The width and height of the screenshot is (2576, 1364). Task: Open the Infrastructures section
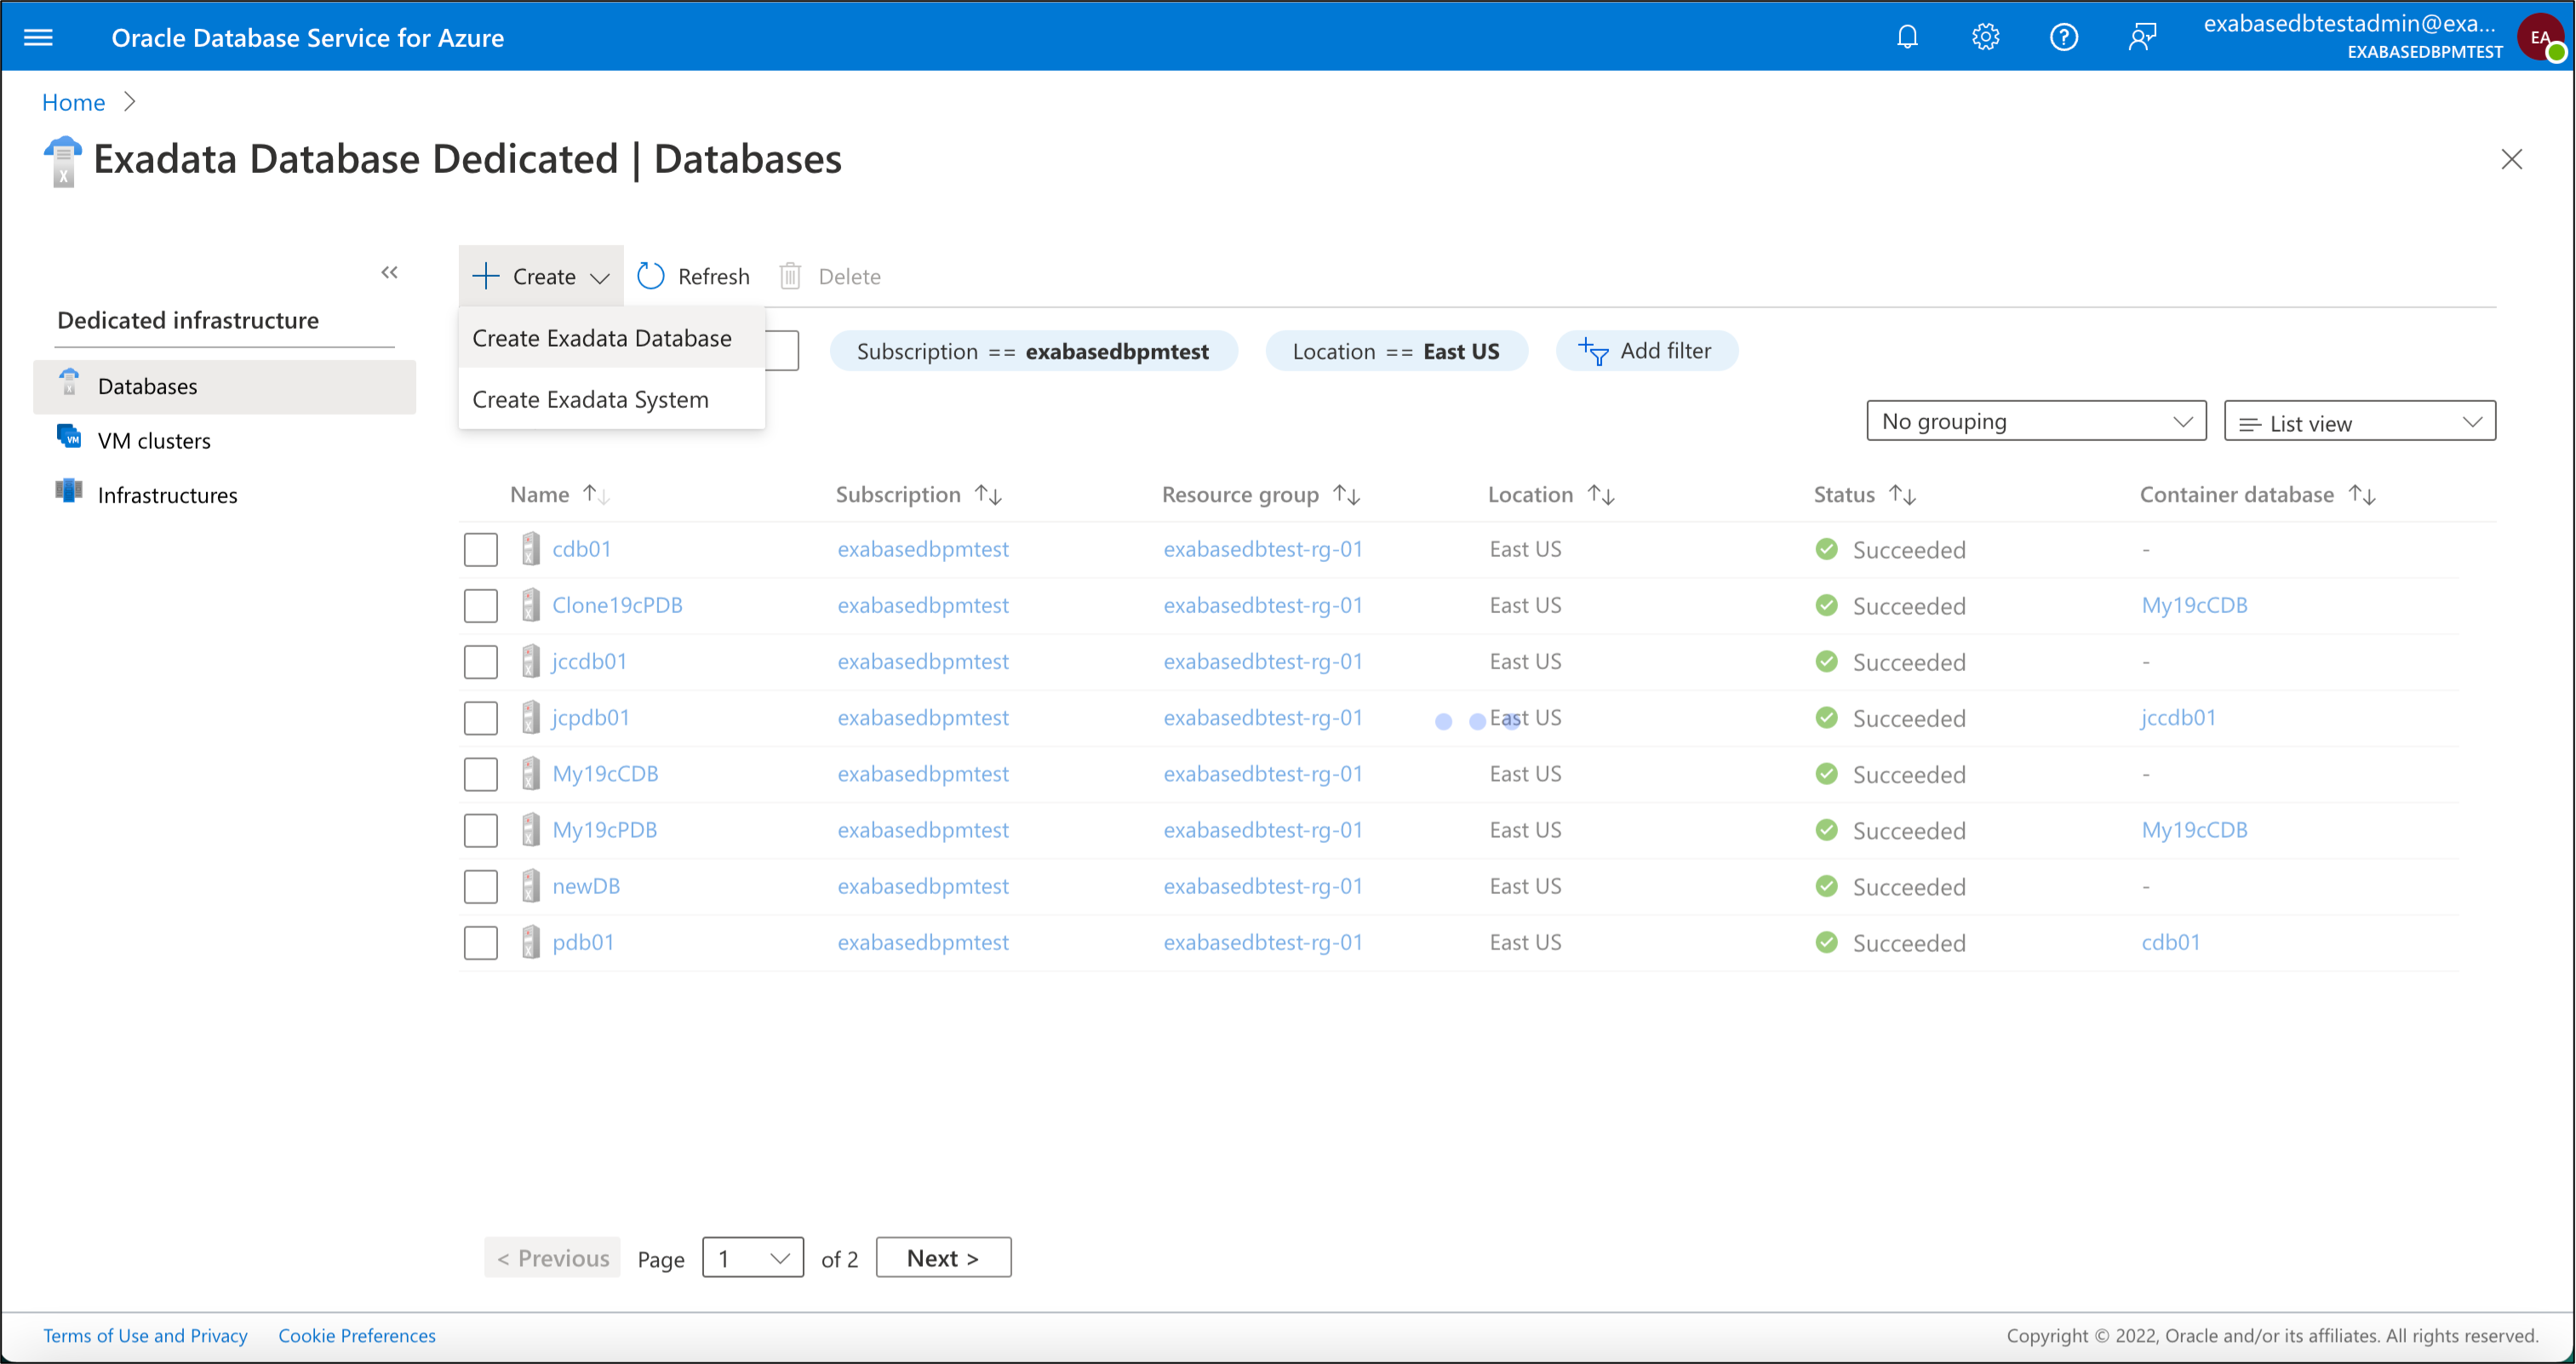tap(167, 494)
